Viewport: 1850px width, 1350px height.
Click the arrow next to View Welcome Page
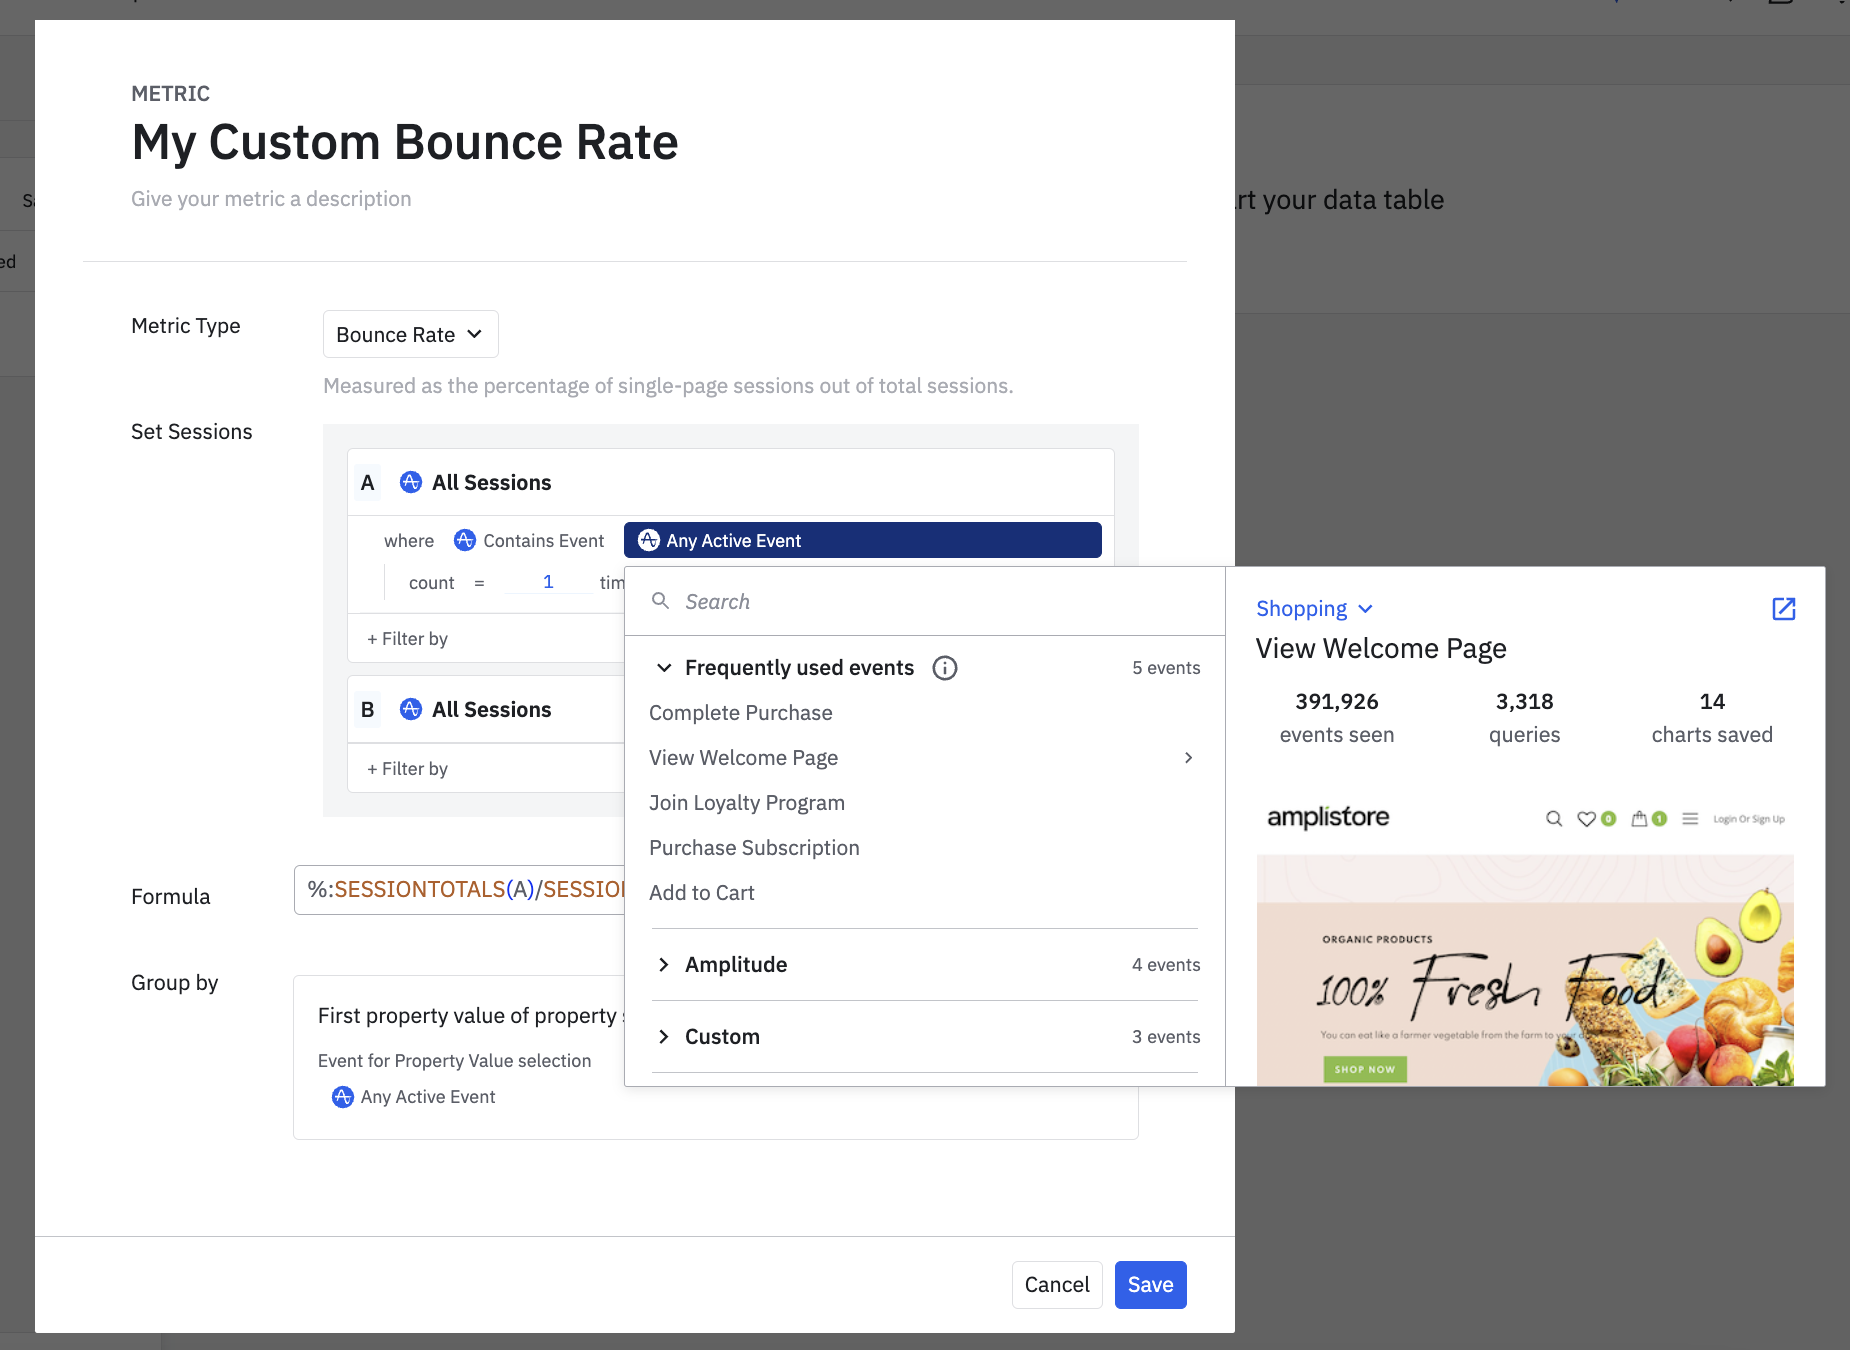tap(1188, 758)
